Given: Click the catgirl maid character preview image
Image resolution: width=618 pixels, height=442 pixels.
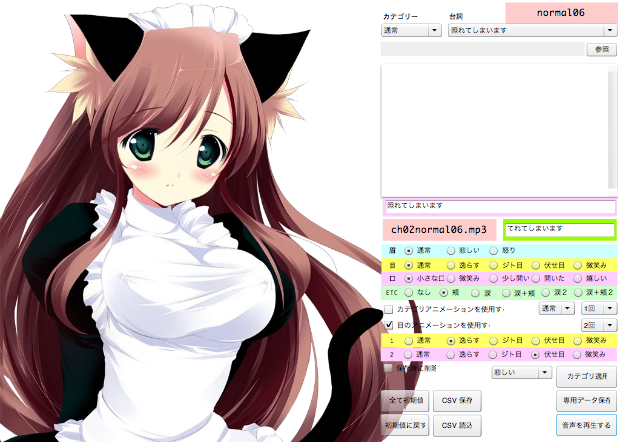Looking at the screenshot, I should point(189,223).
